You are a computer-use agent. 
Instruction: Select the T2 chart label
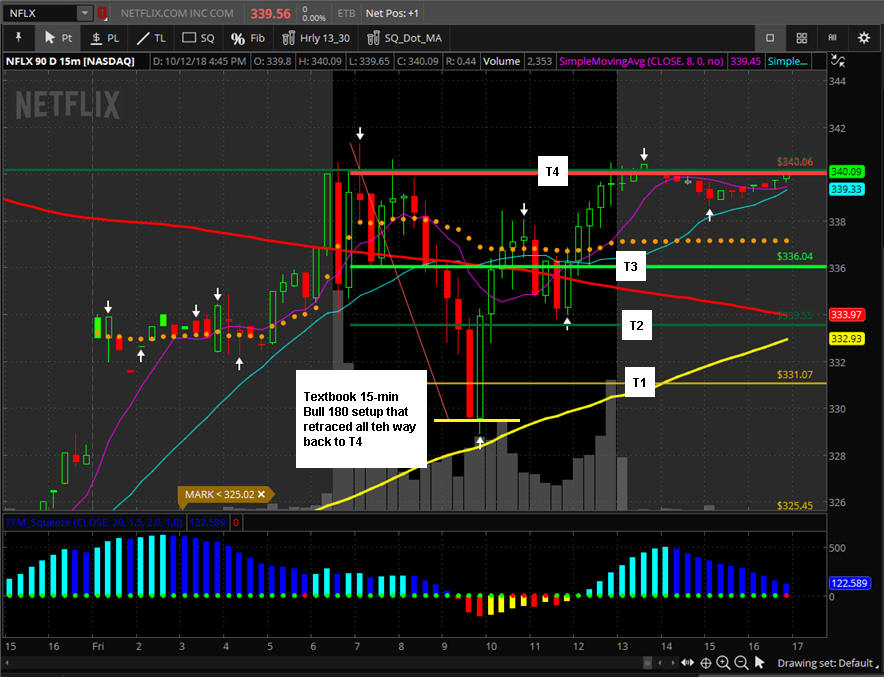coord(637,325)
